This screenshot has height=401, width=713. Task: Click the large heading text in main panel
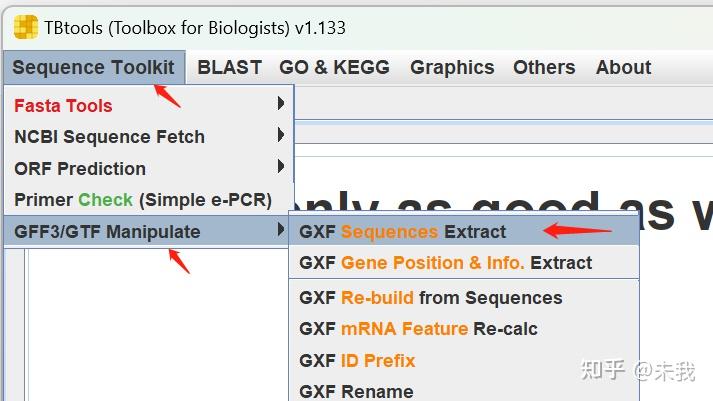[x=500, y=207]
